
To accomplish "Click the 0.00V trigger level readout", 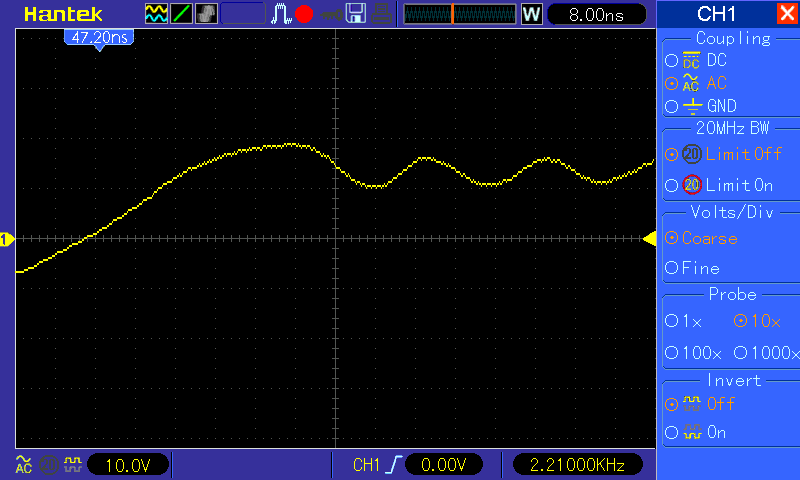I will (443, 465).
